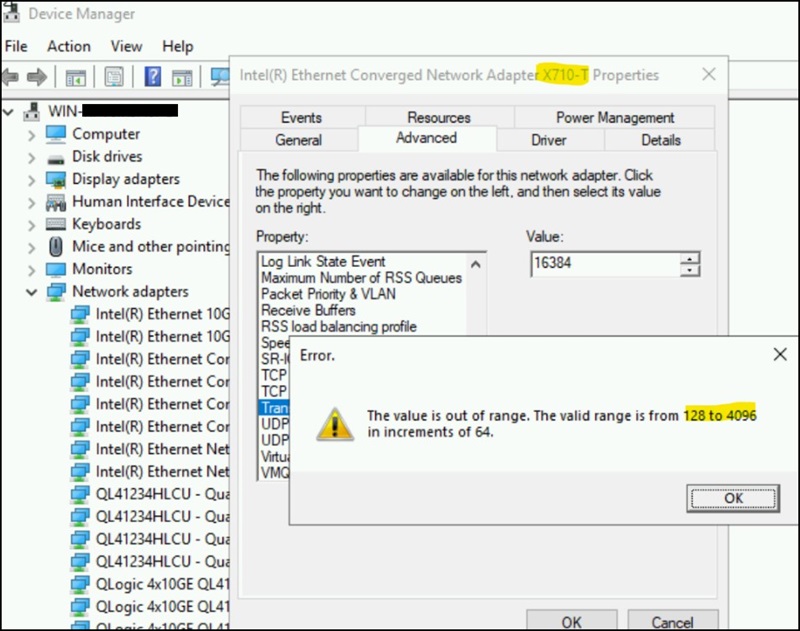Open the Action menu
The height and width of the screenshot is (631, 800).
68,46
